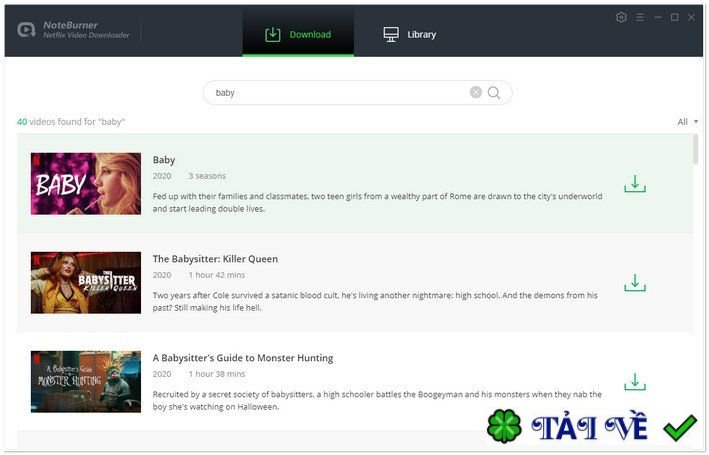Select A Babysitter's Guide to Monster Hunting title
The height and width of the screenshot is (455, 709).
click(x=243, y=358)
